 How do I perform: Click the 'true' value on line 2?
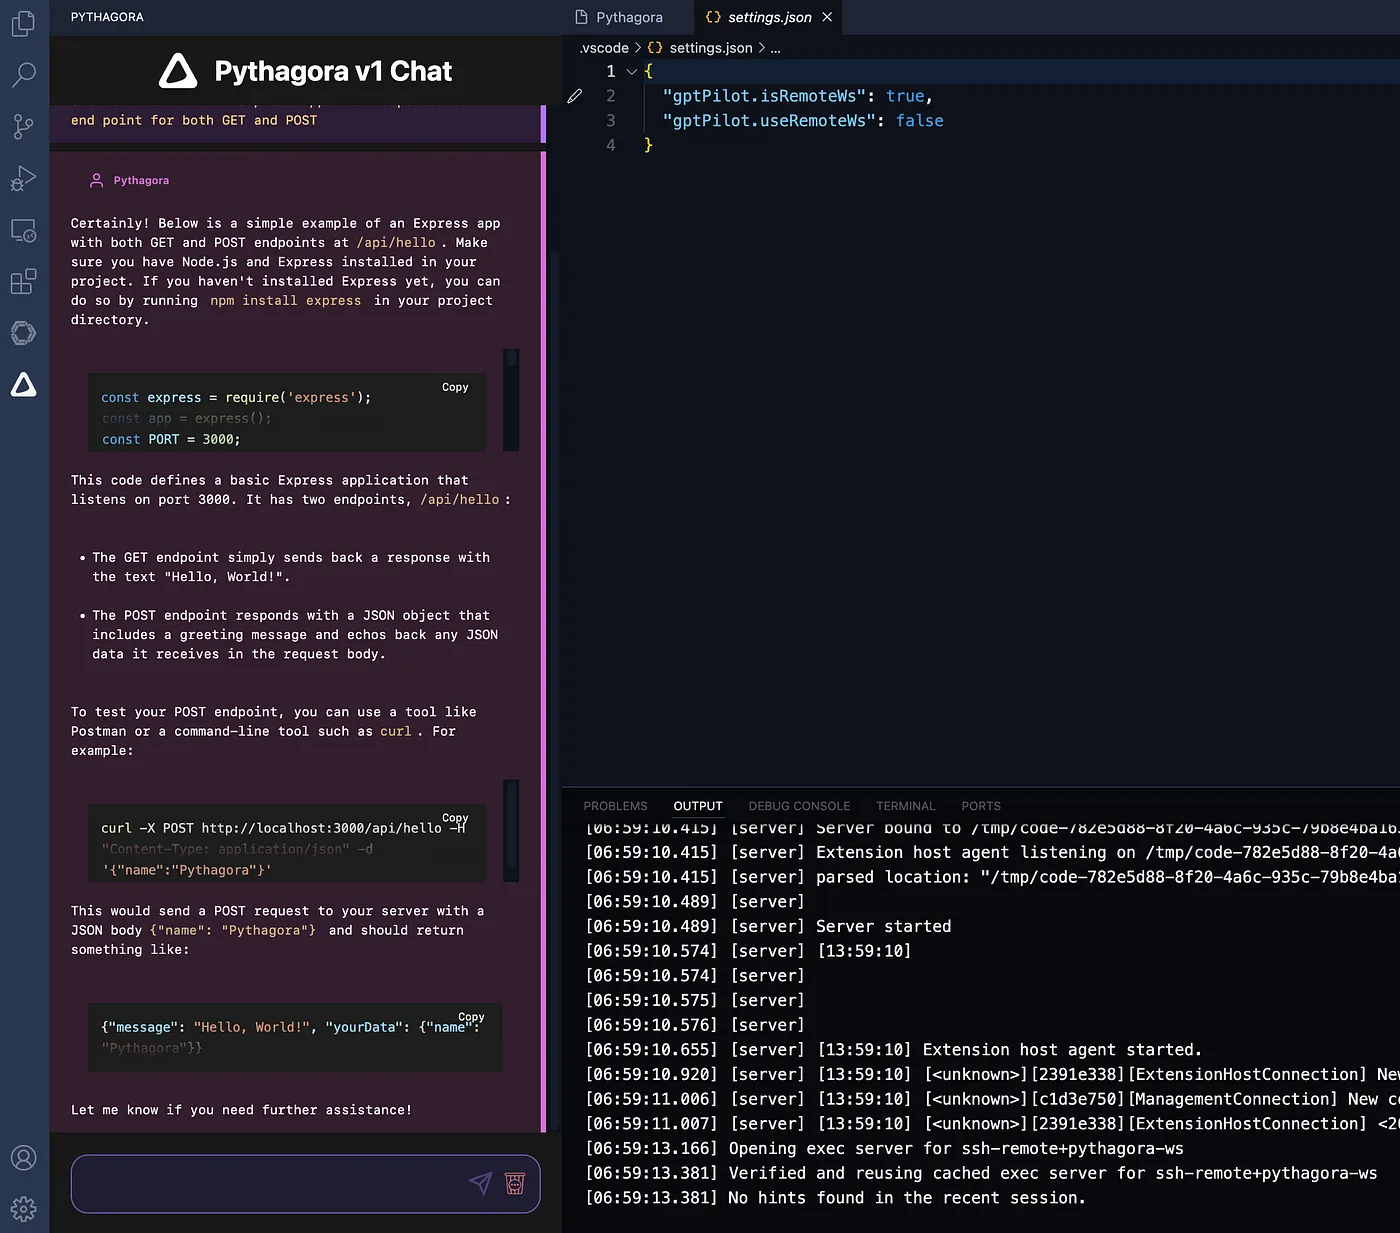click(x=905, y=96)
